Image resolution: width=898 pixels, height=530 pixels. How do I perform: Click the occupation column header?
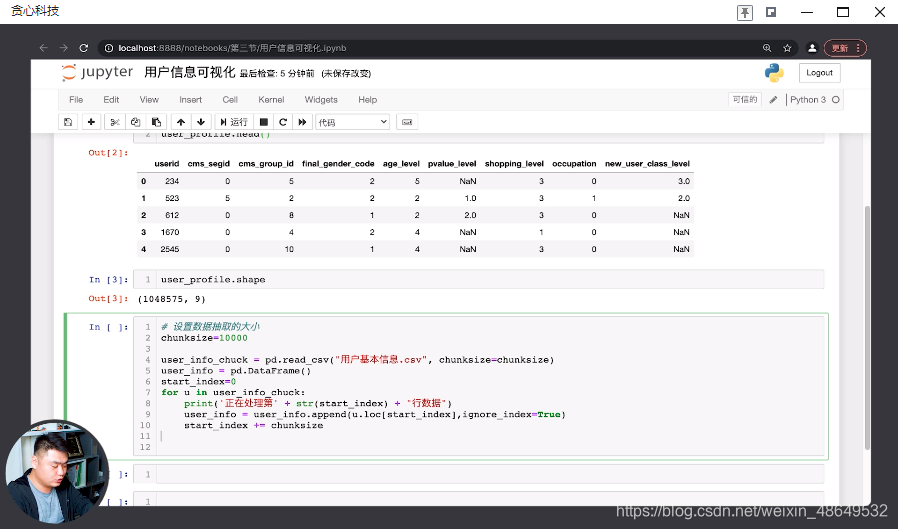(x=574, y=164)
